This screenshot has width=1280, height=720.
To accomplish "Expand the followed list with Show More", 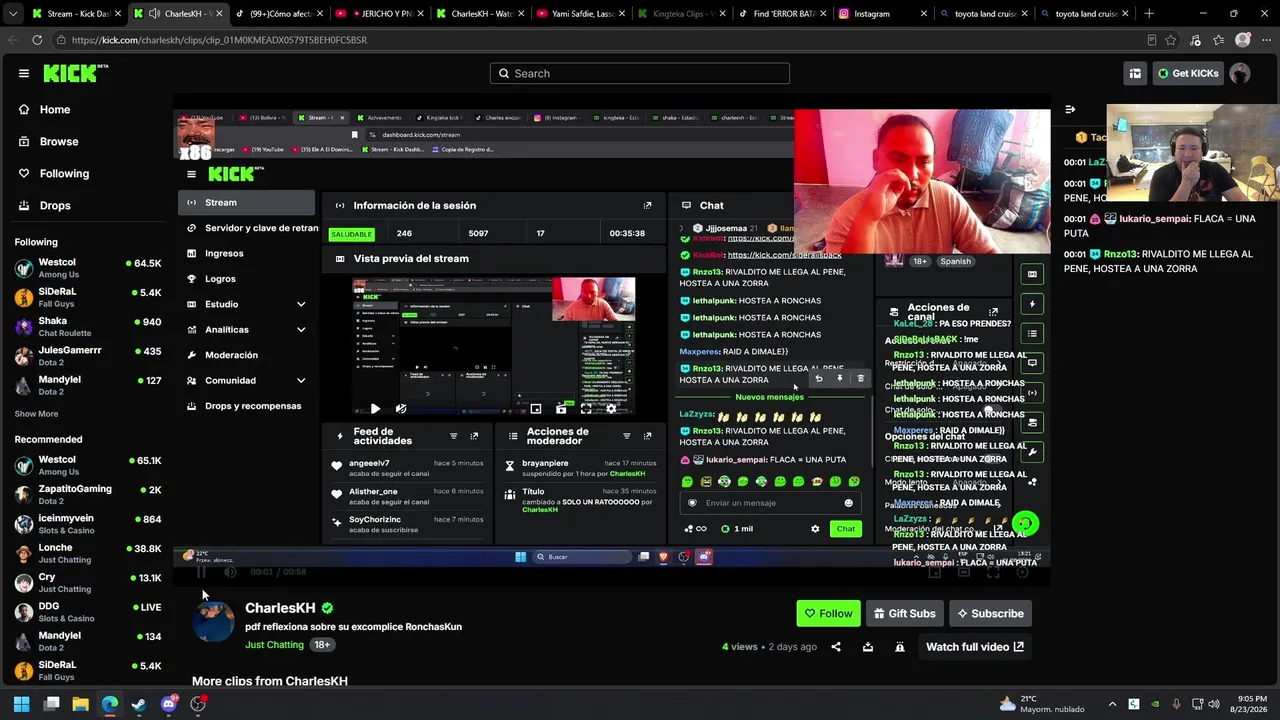I will tap(36, 414).
